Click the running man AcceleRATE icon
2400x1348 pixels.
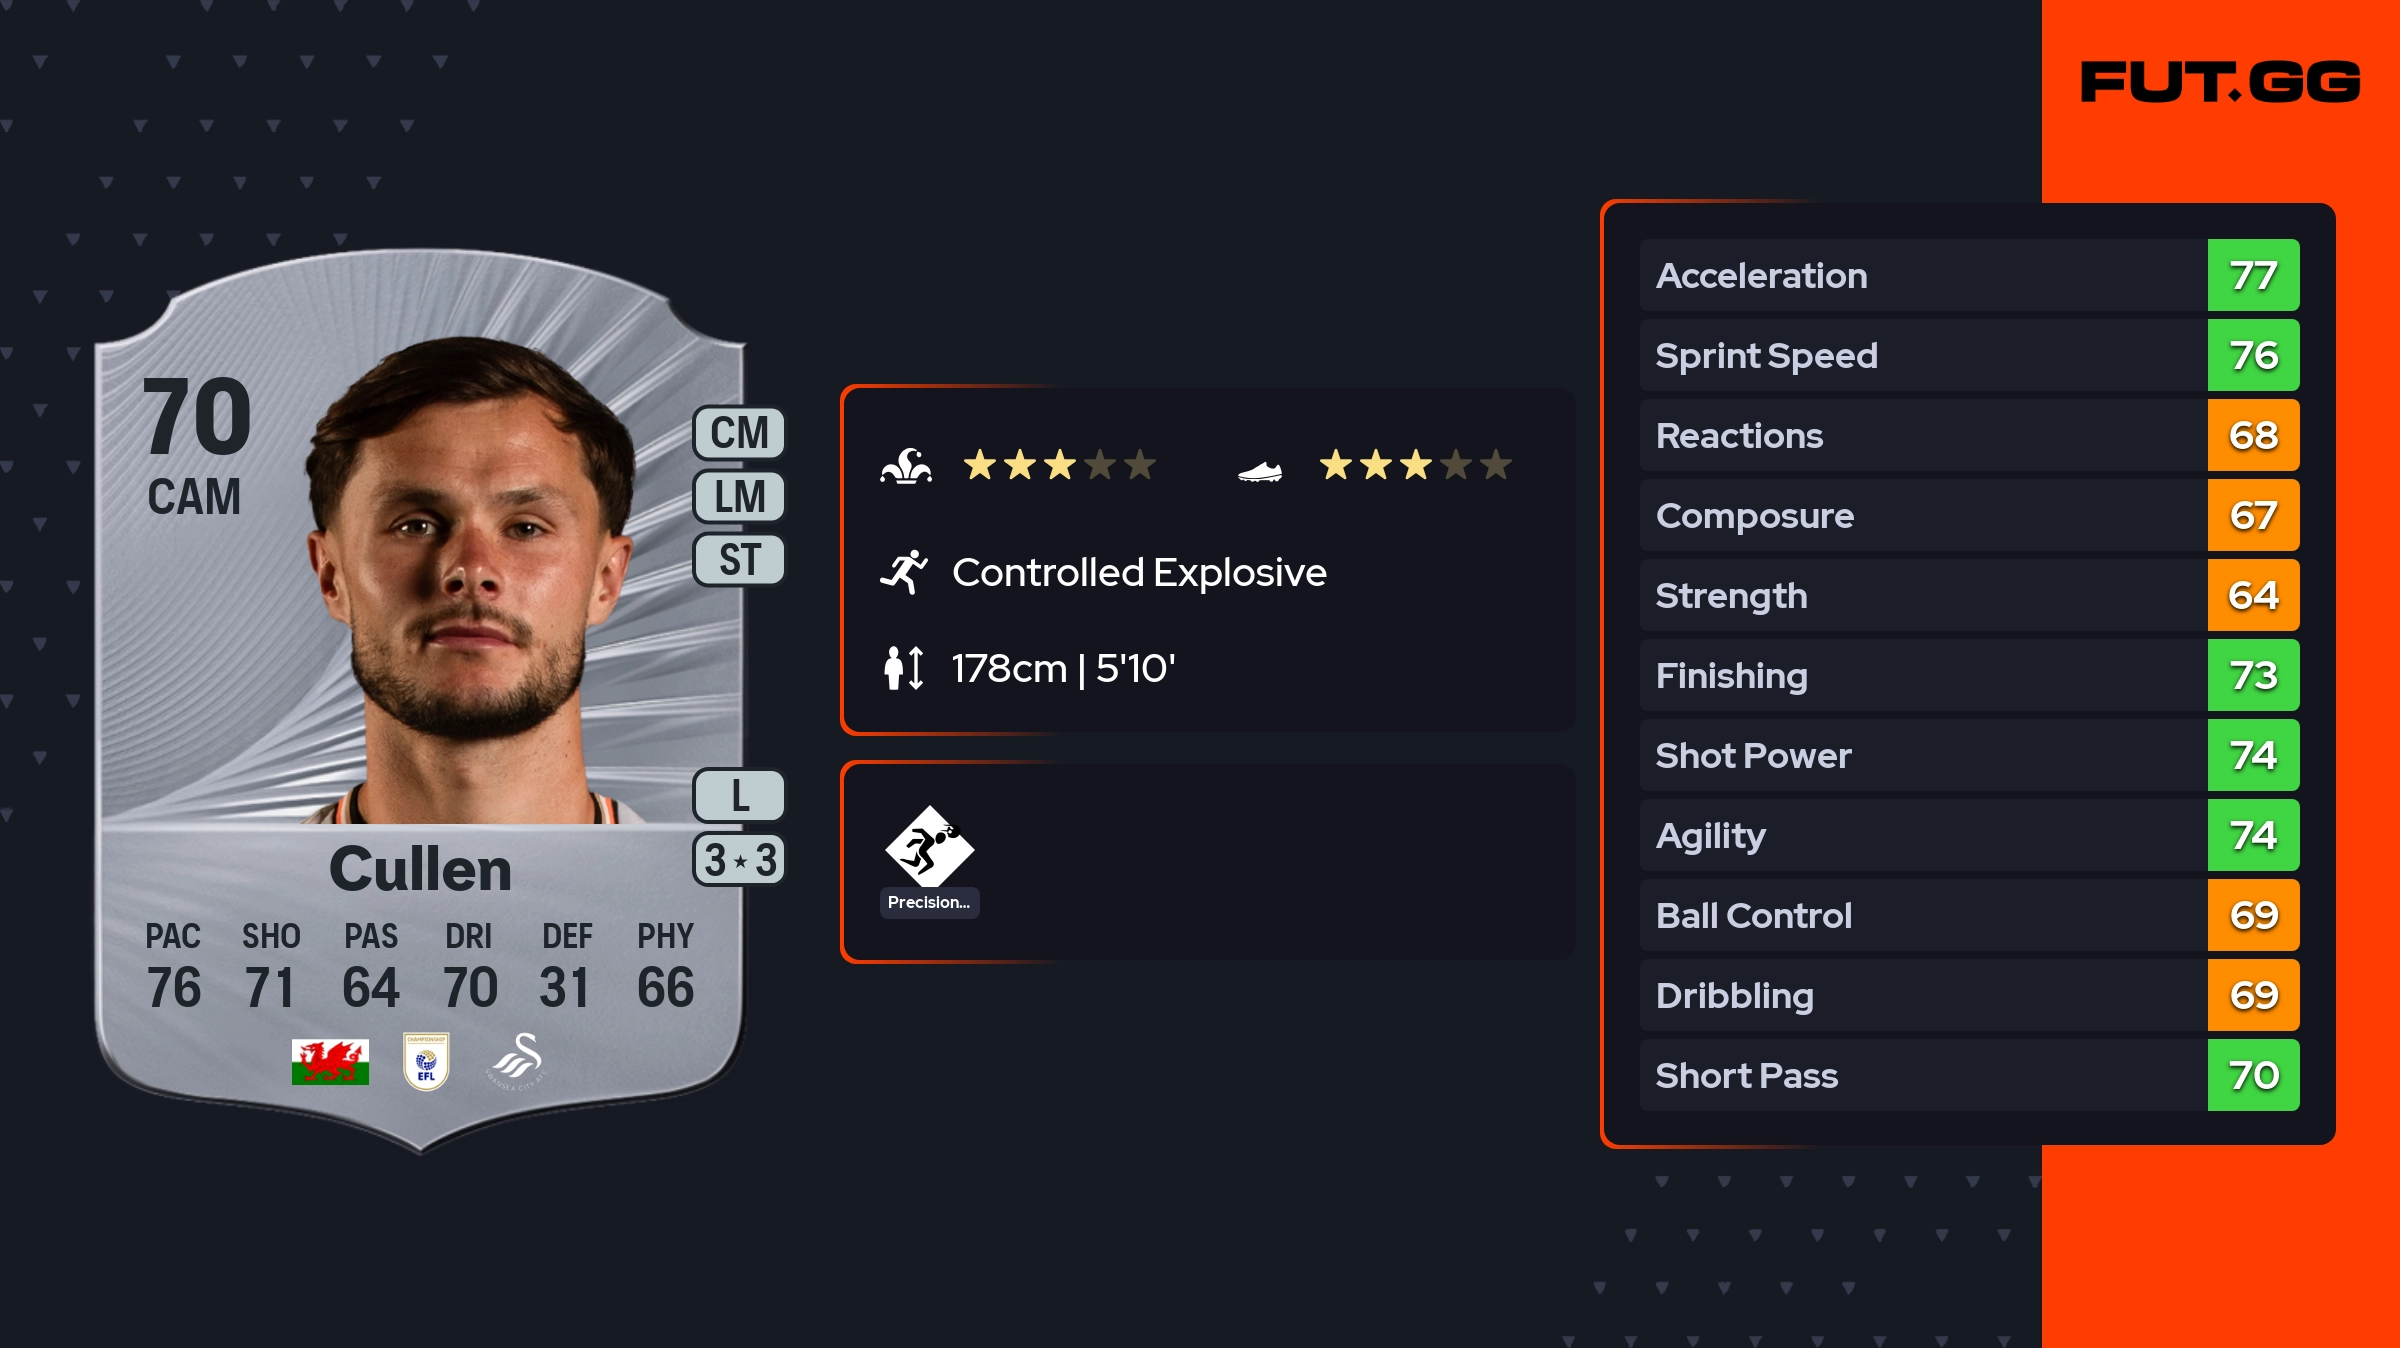point(904,573)
